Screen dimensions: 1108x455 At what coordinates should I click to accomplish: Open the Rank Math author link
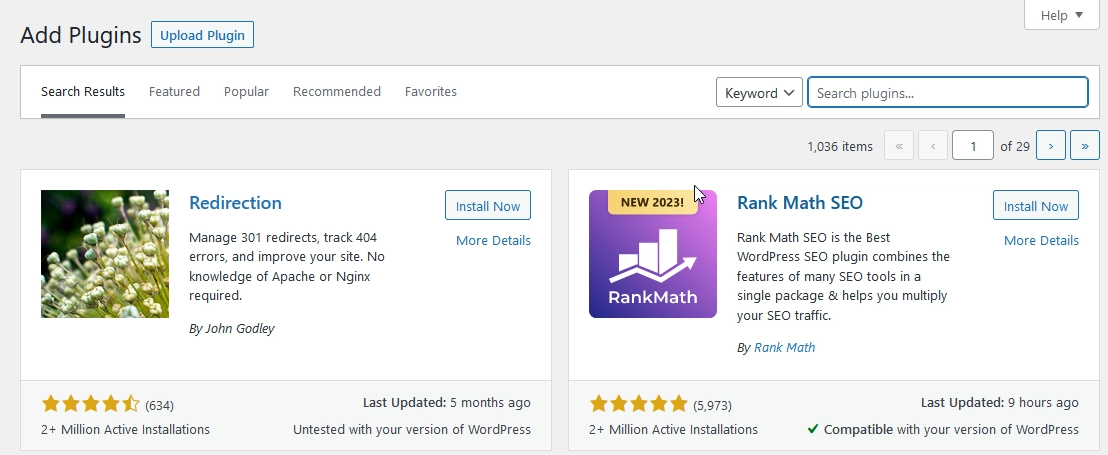[x=784, y=348]
